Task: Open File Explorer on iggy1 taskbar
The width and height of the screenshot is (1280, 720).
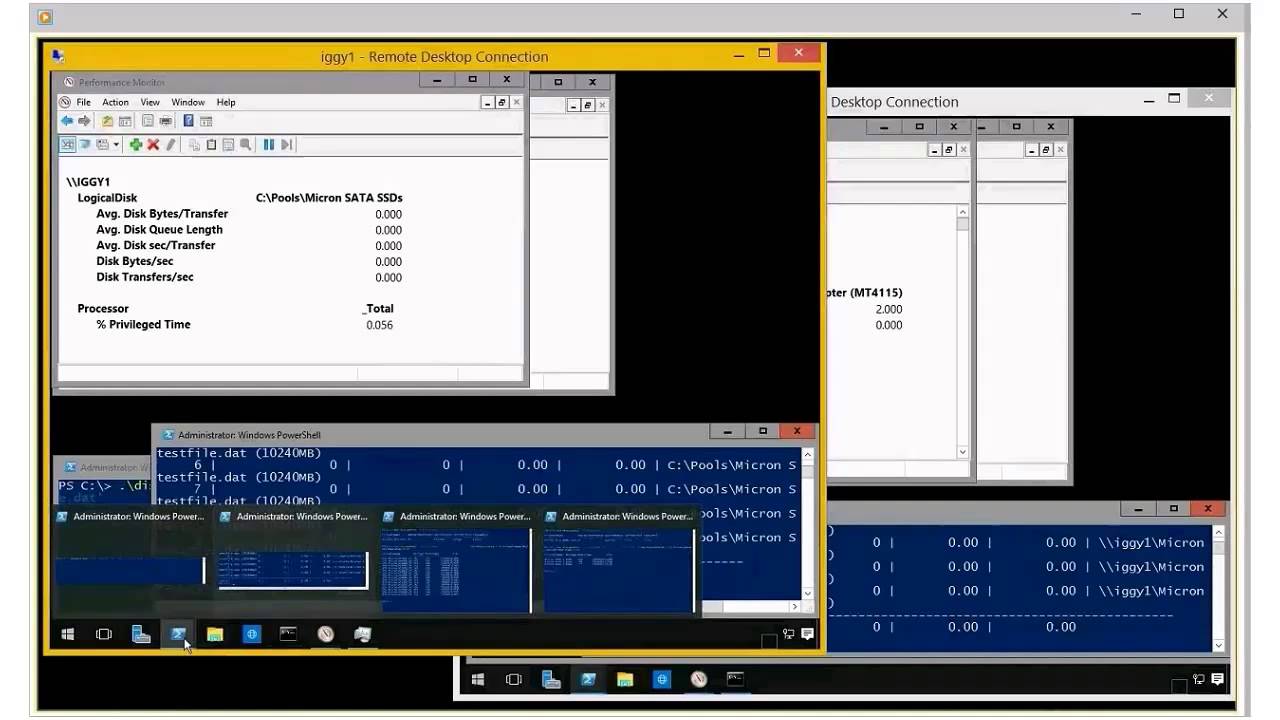Action: coord(214,634)
